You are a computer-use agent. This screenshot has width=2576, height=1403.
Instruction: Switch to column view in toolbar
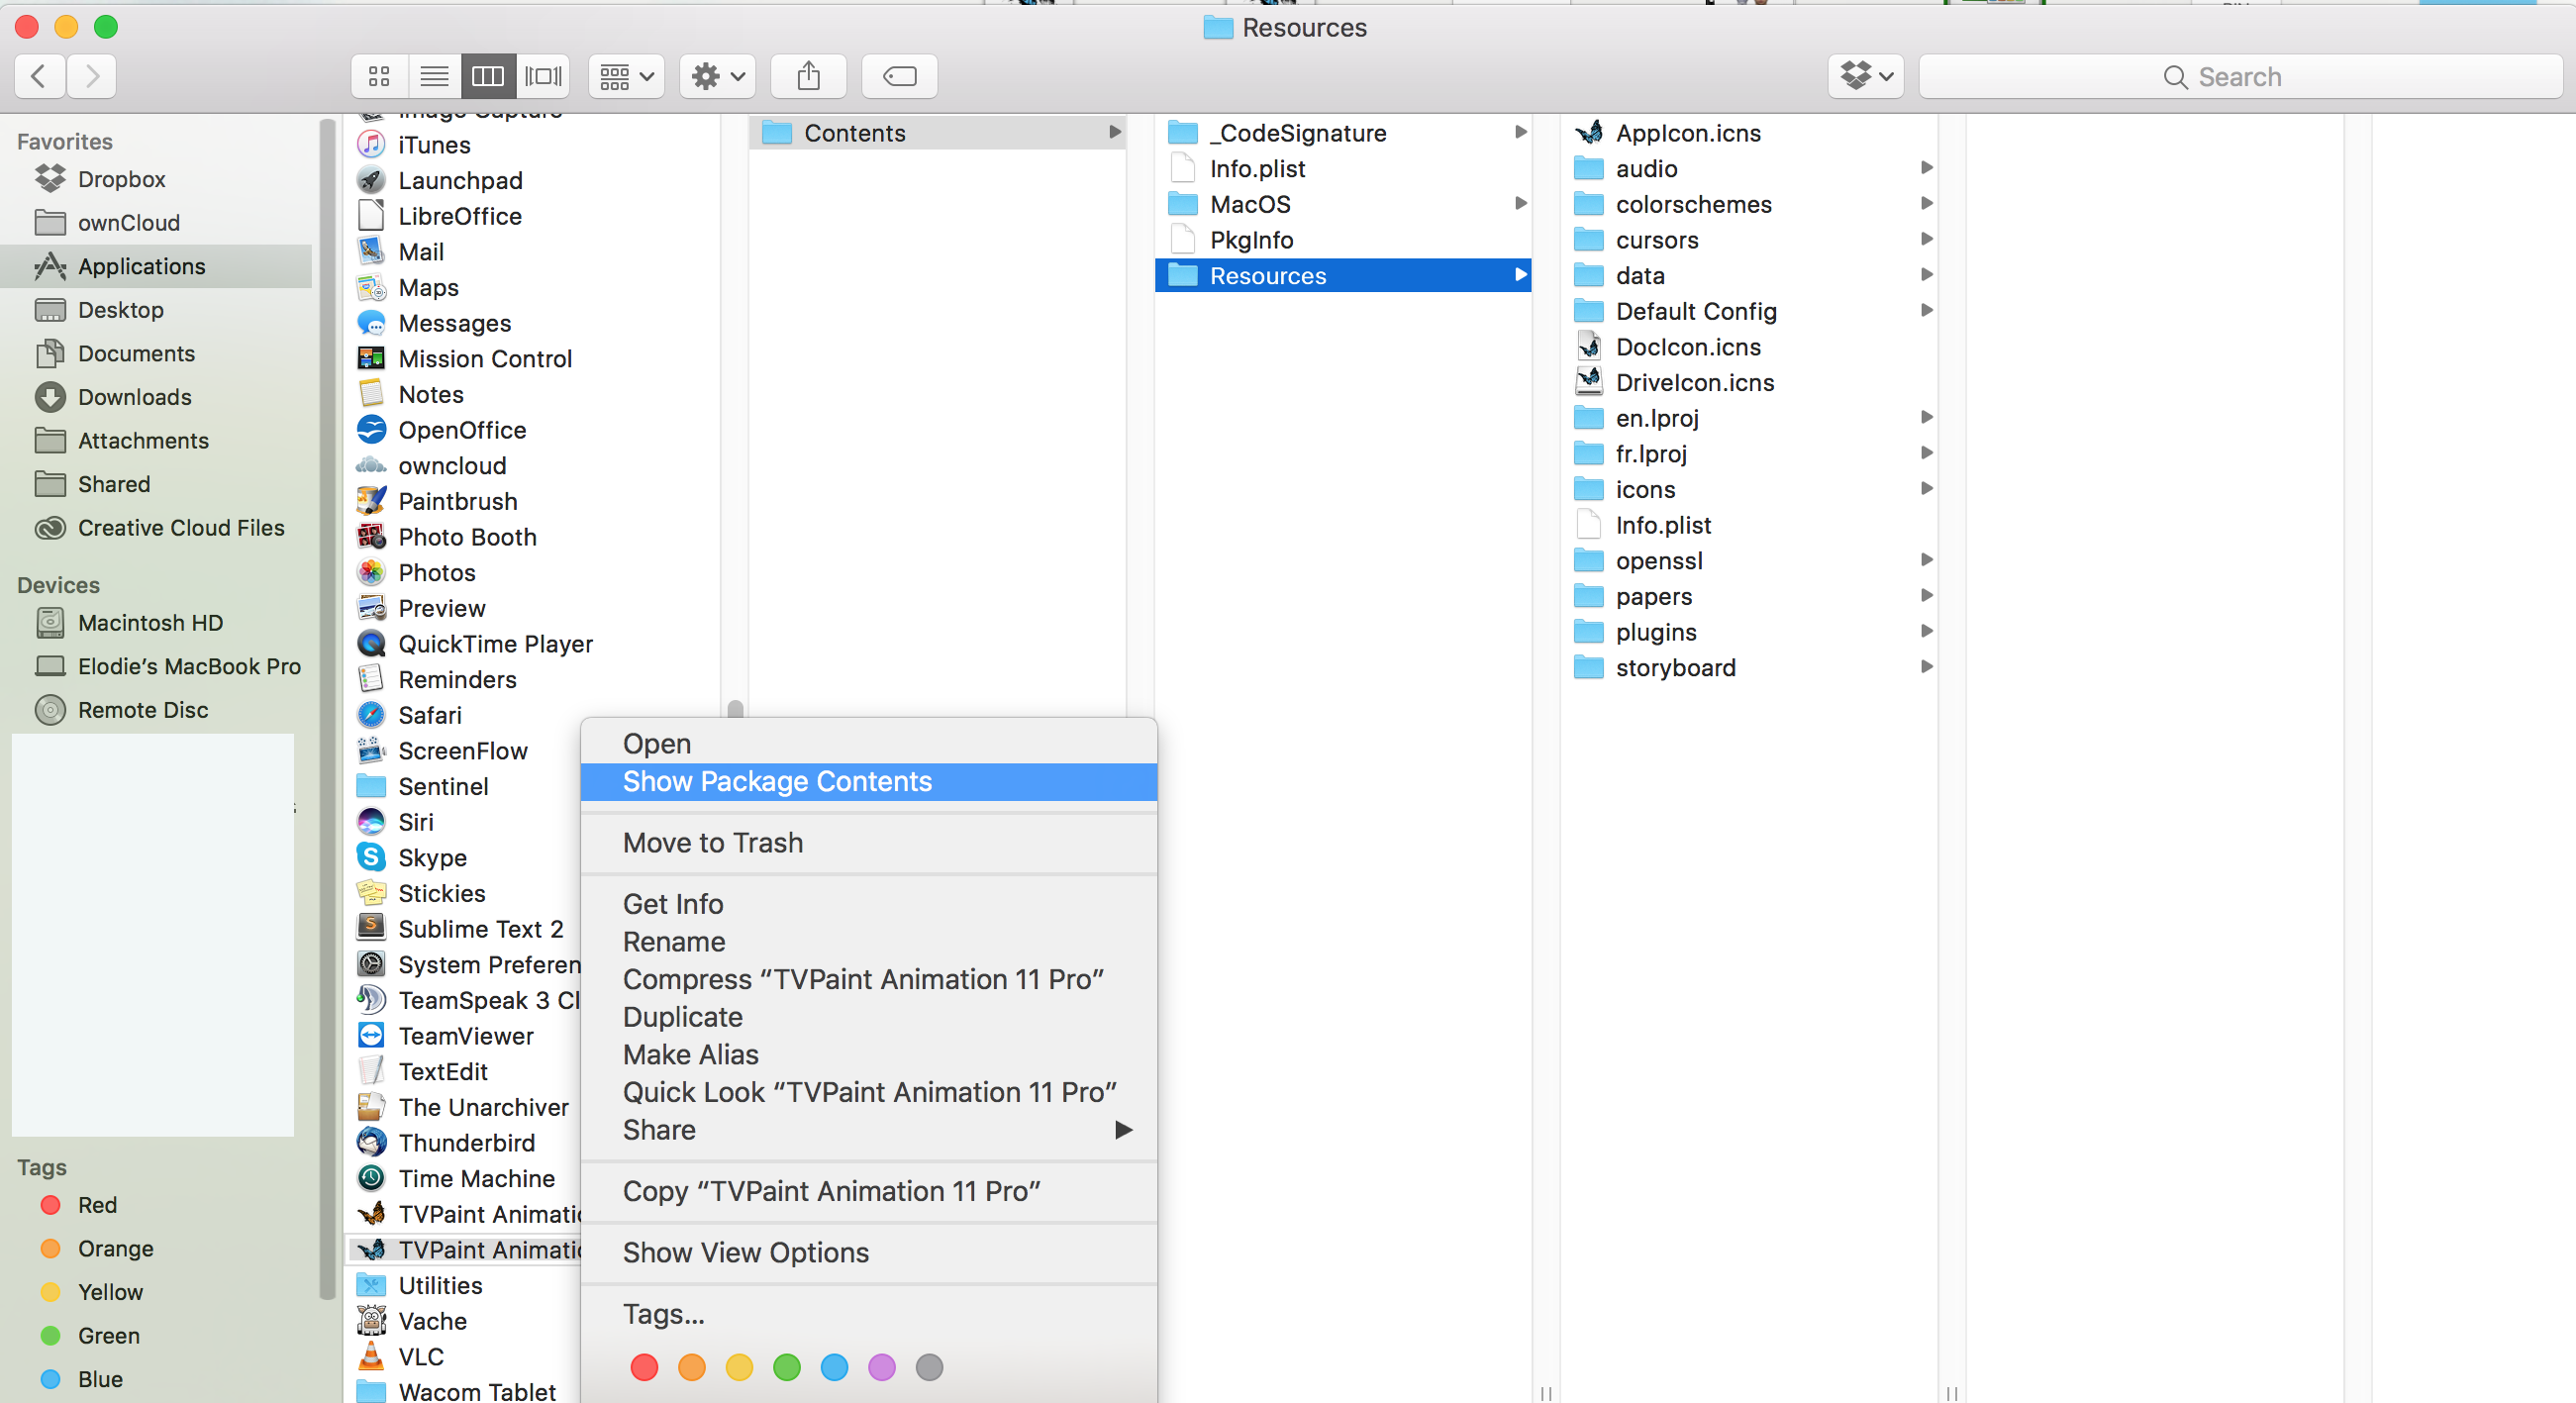488,76
